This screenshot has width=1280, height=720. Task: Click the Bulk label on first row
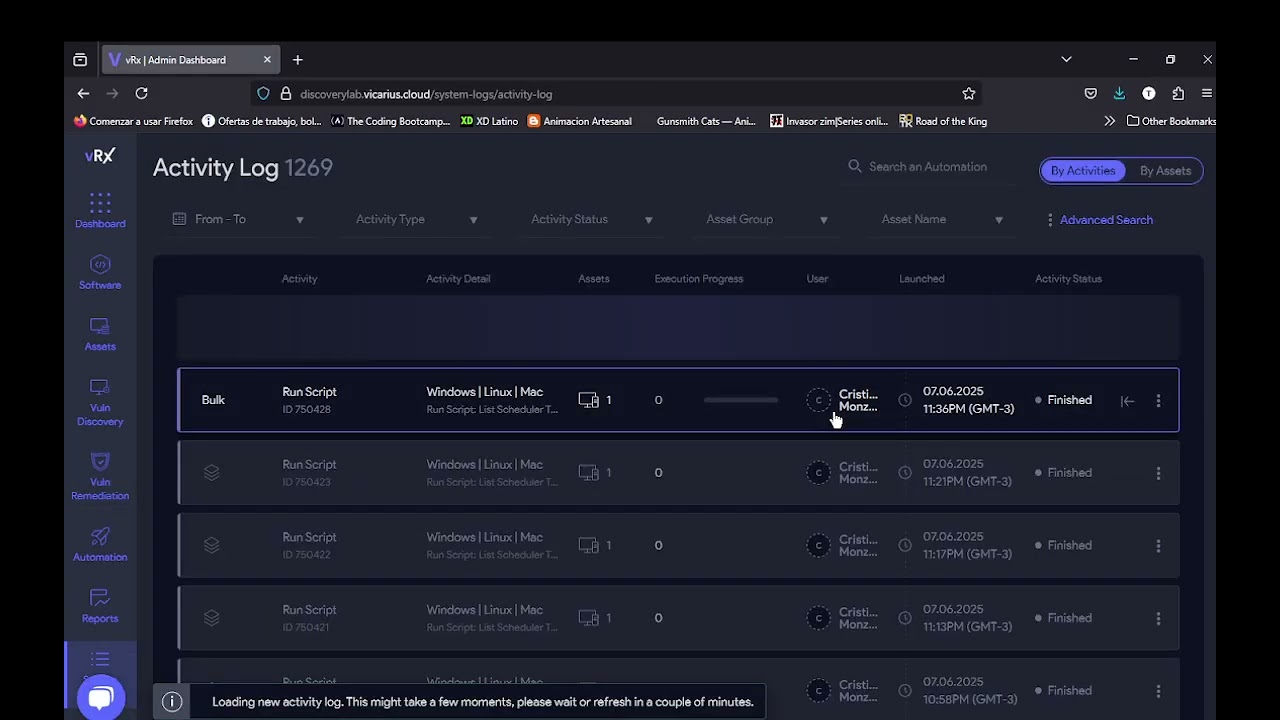213,400
